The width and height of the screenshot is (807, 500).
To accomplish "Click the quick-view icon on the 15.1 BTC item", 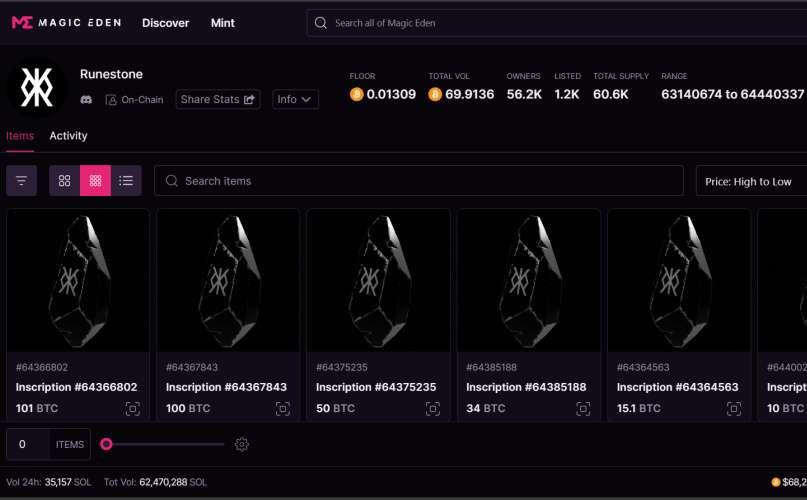I will 734,409.
